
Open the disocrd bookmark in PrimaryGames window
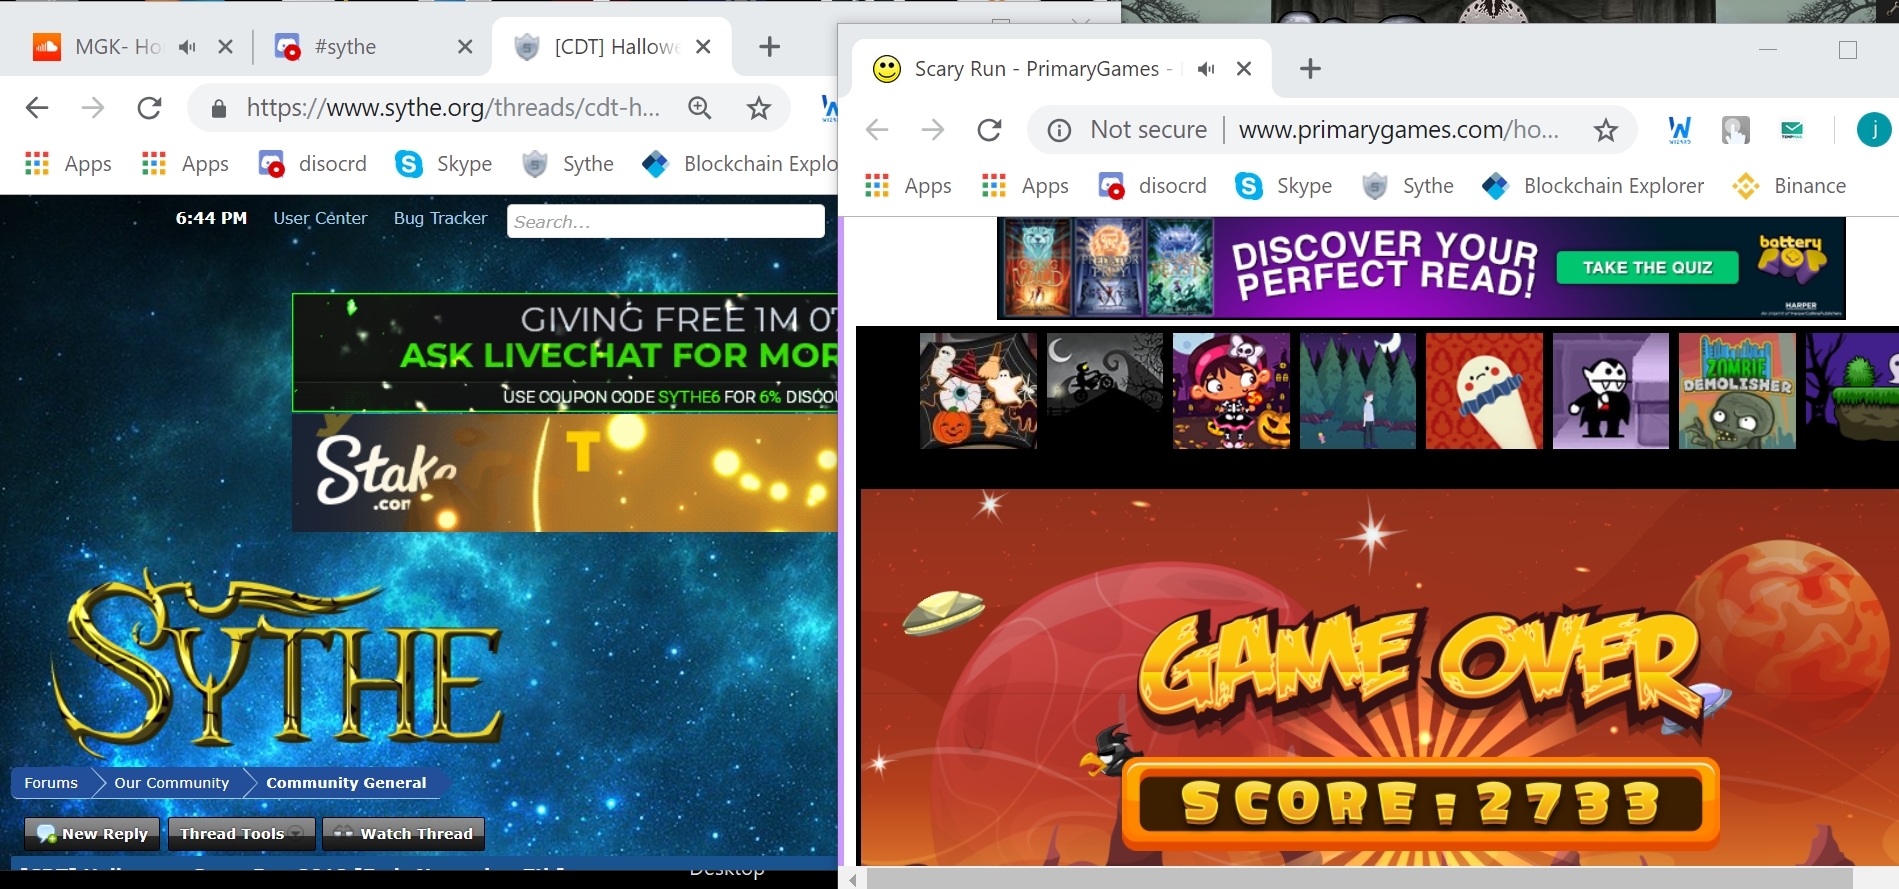pos(1153,186)
